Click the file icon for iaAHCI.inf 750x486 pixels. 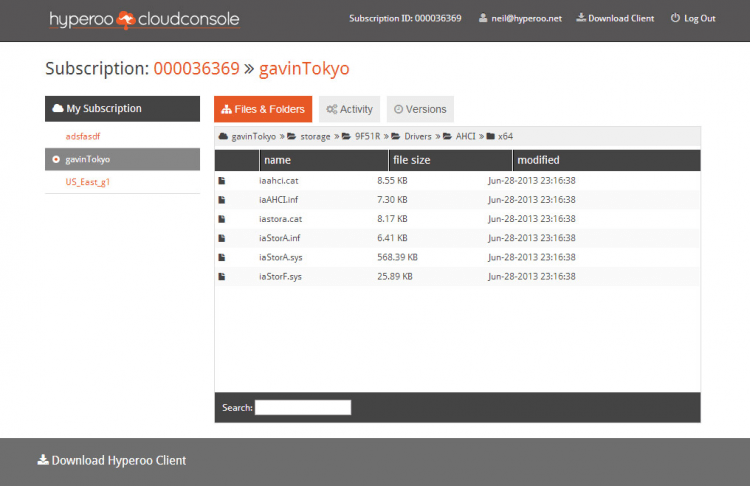point(221,199)
